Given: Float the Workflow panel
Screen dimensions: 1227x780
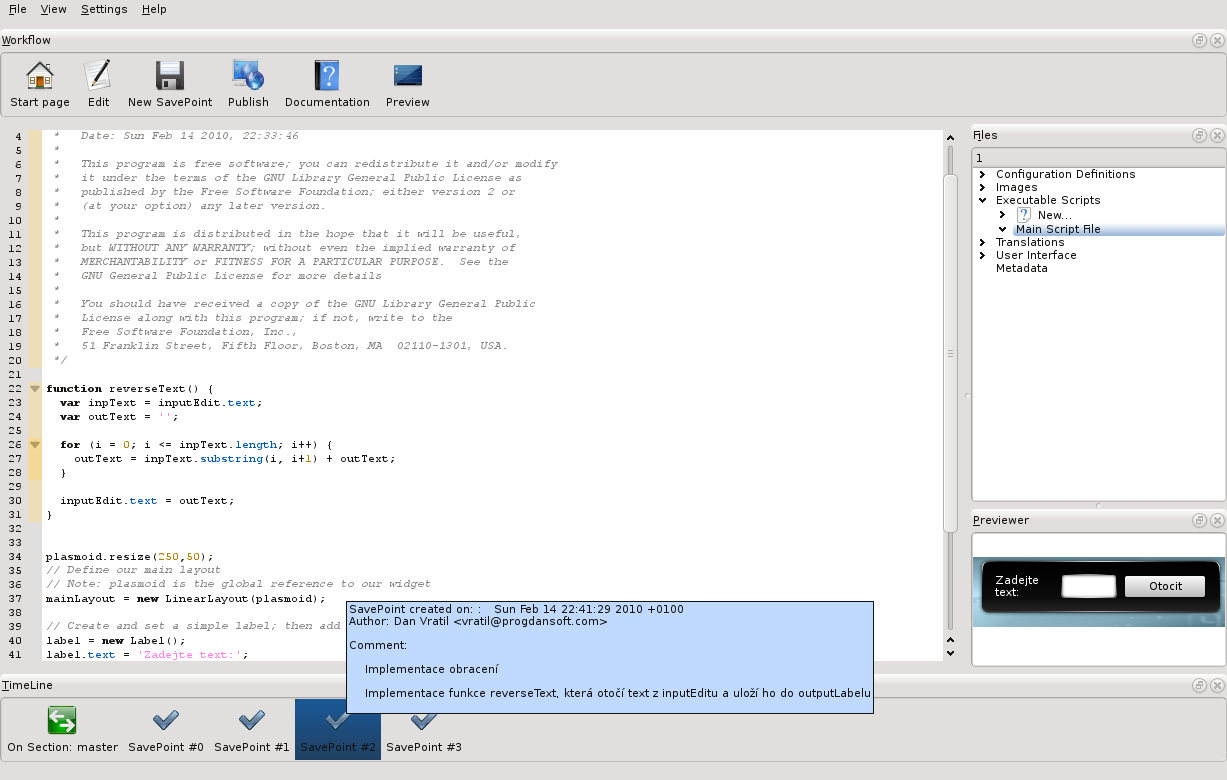Looking at the screenshot, I should tap(1199, 40).
